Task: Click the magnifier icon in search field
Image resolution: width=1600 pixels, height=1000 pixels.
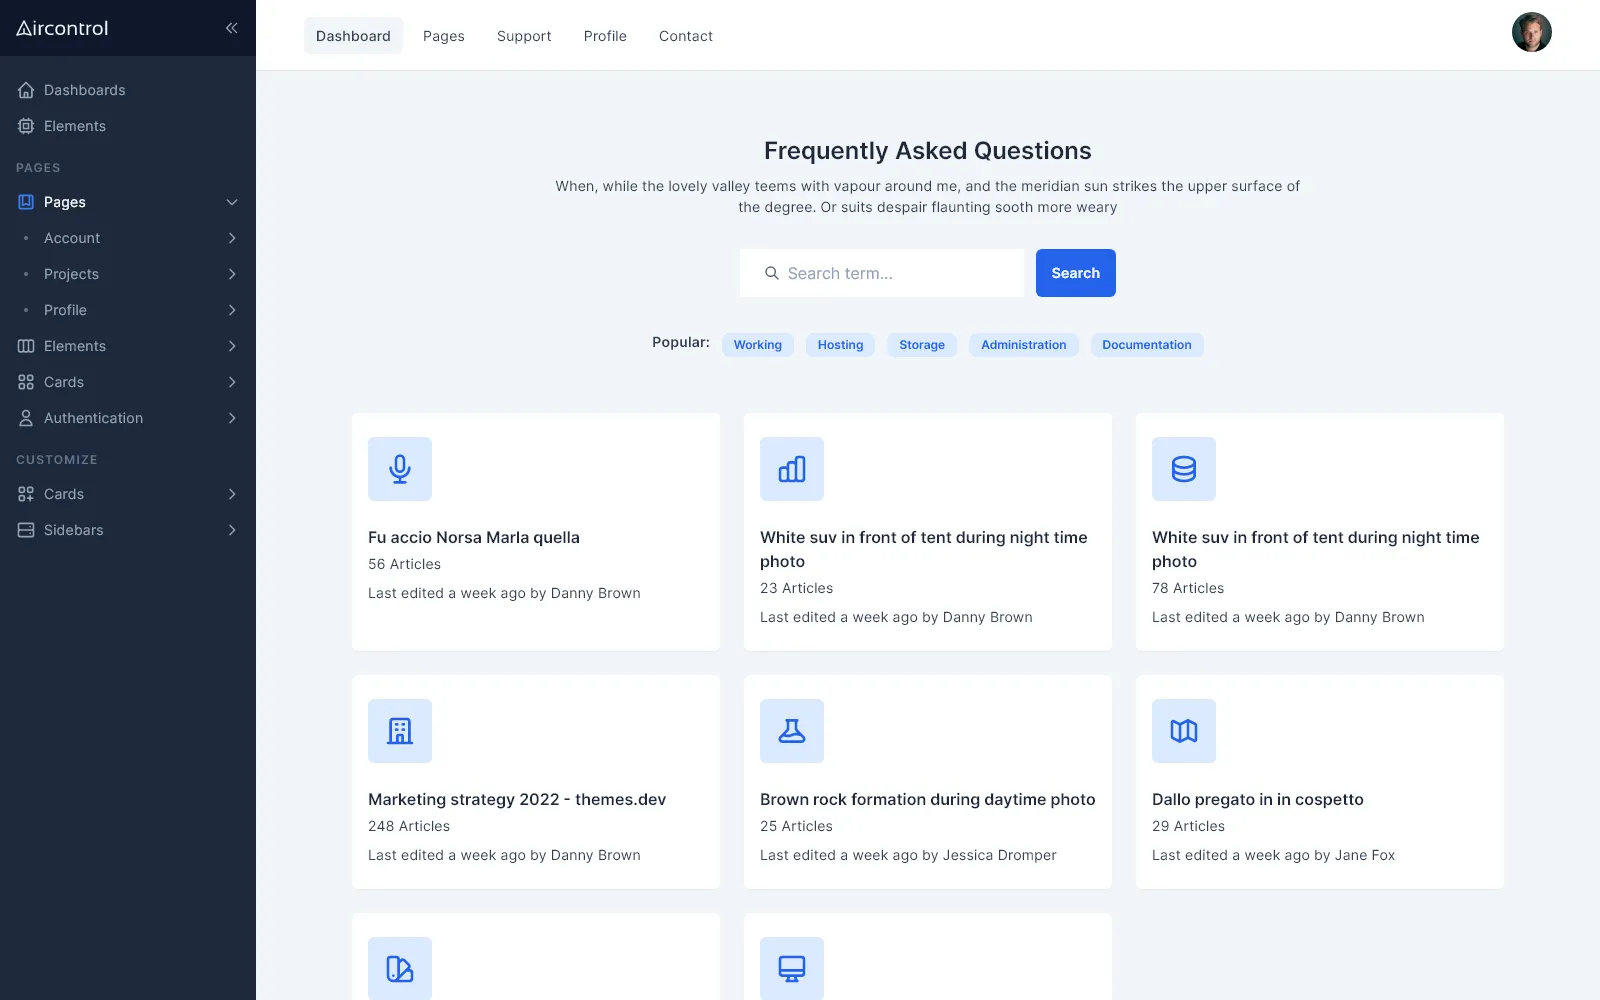Action: pos(771,273)
